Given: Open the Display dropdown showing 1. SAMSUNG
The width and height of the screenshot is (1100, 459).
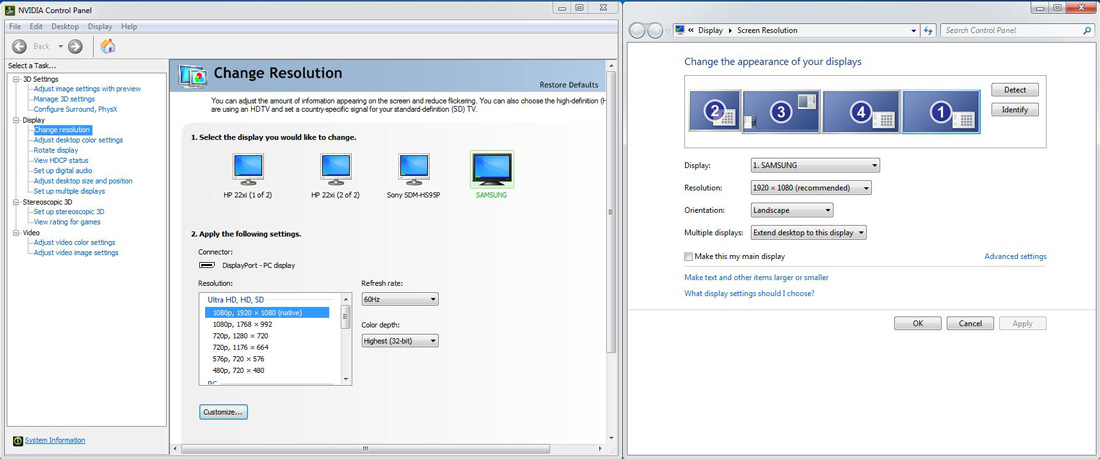Looking at the screenshot, I should pos(814,166).
